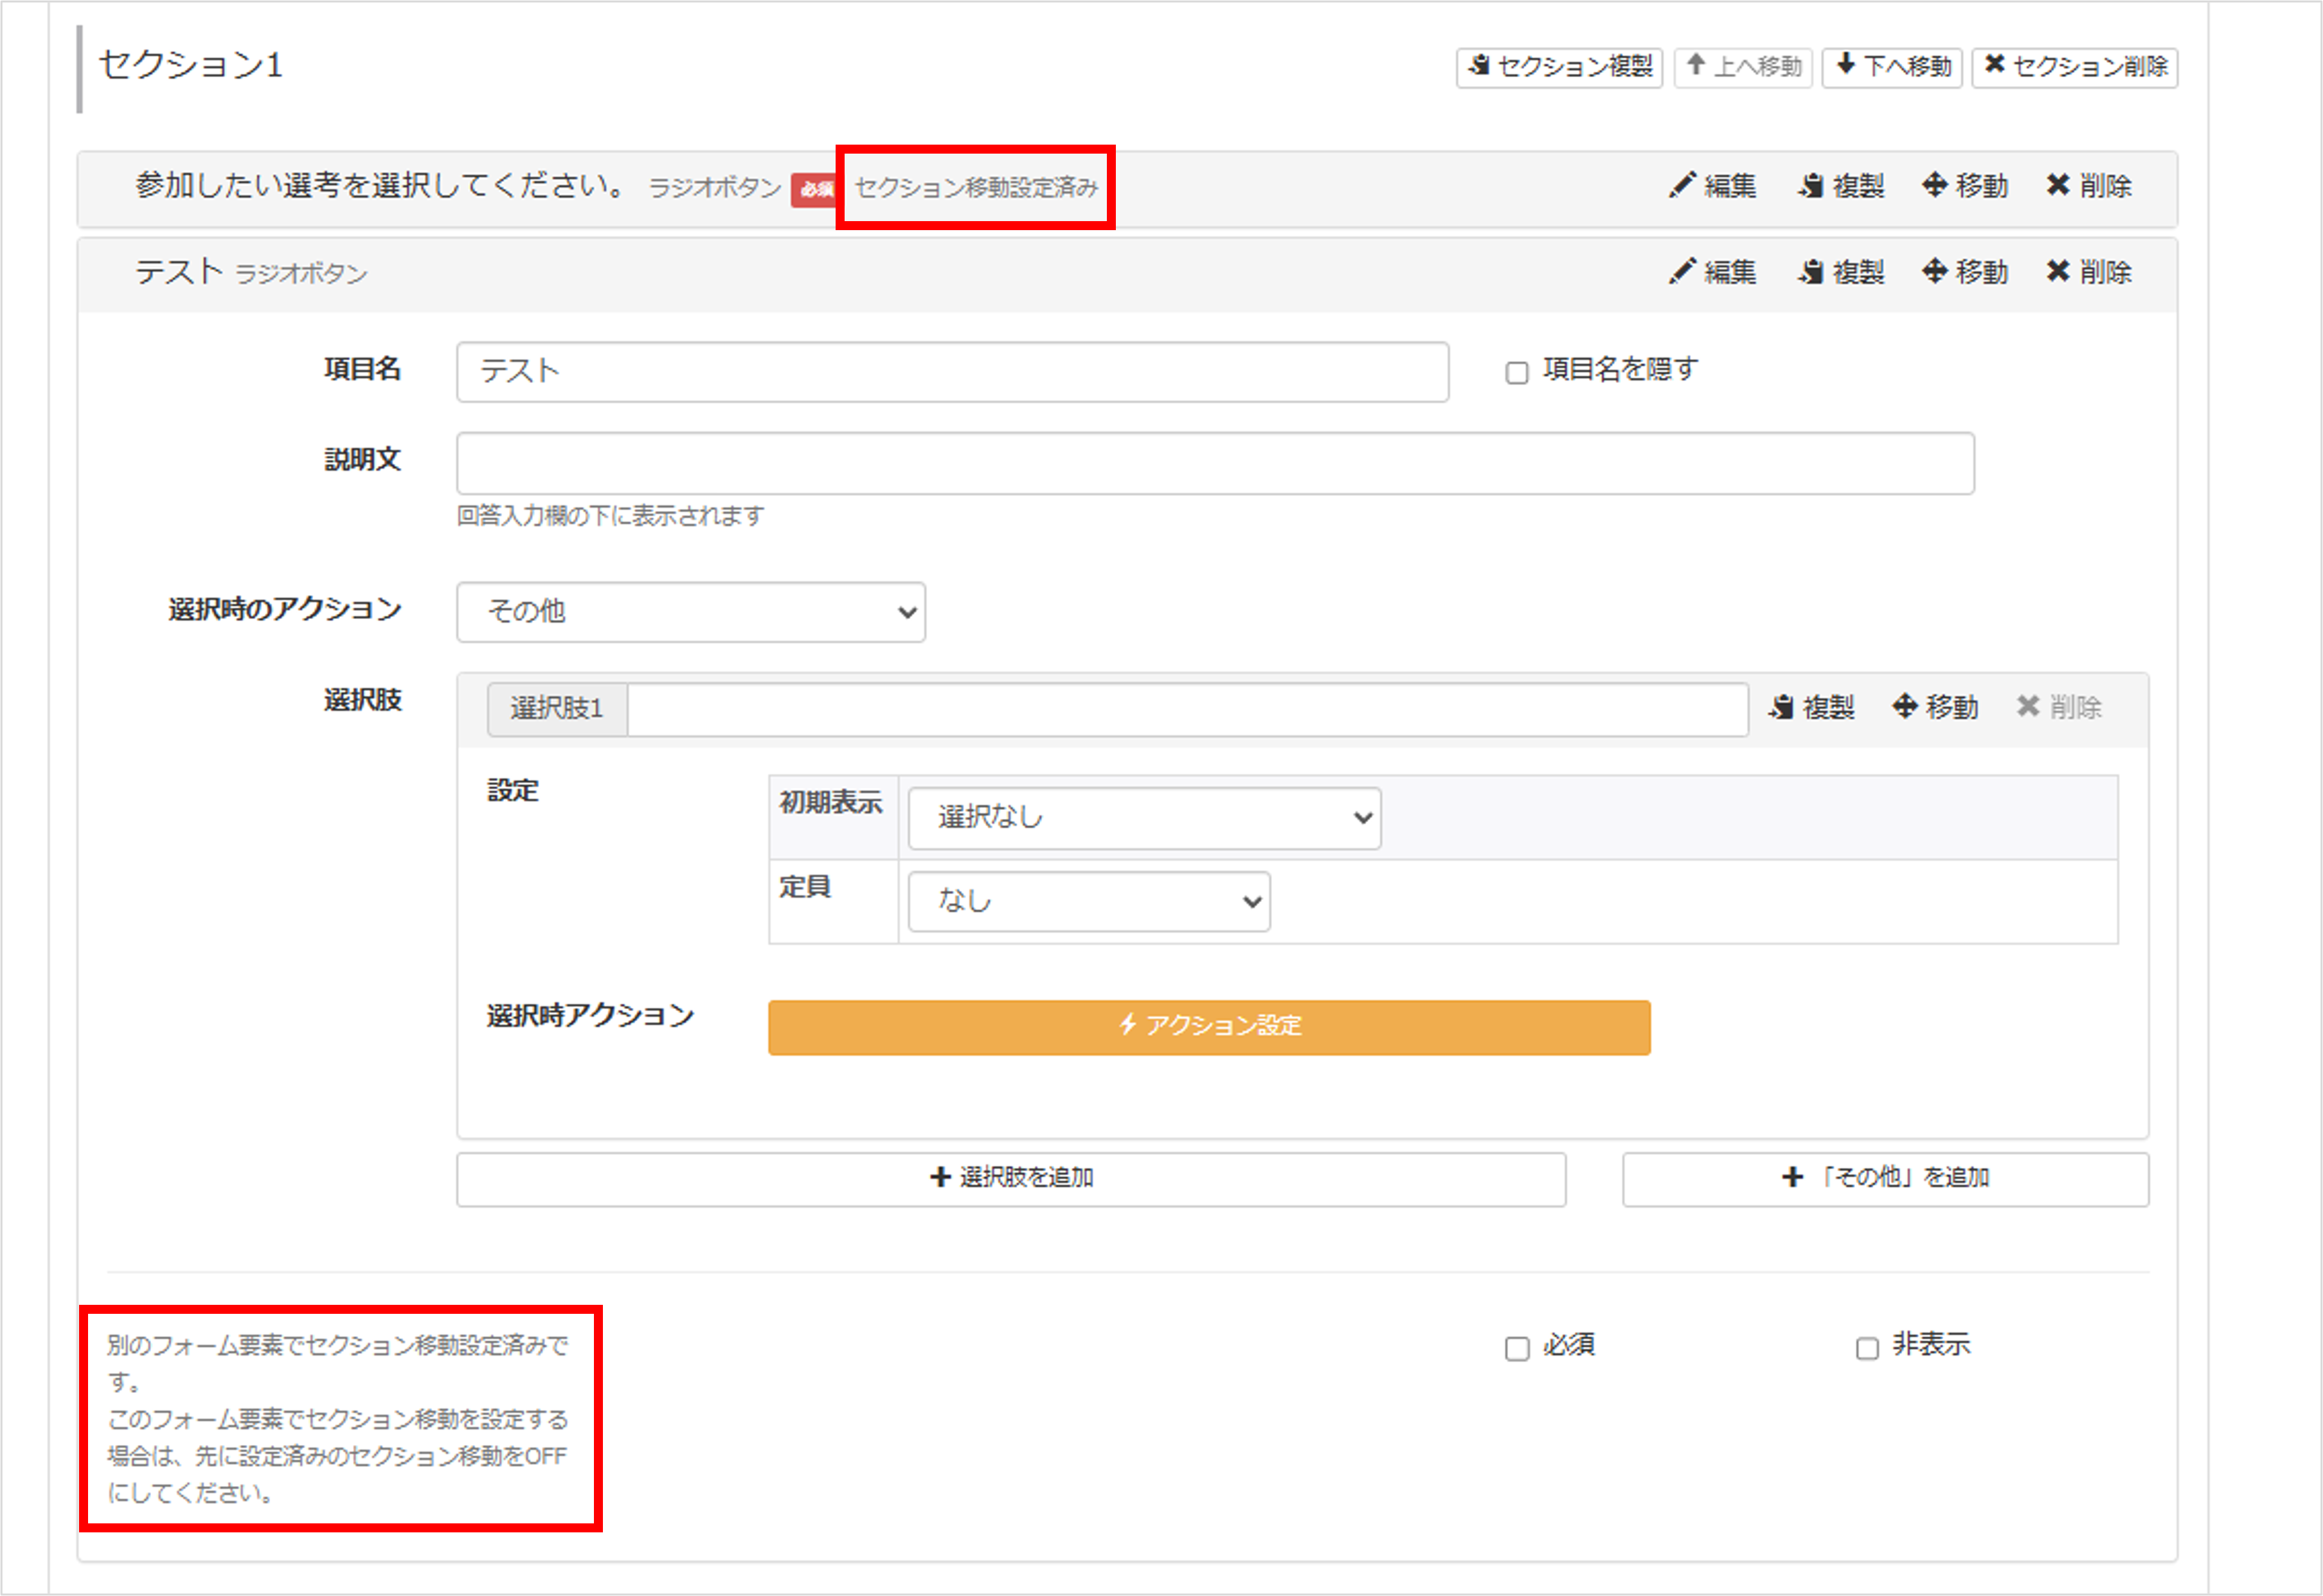Click the 移動 icon next to 選択肢1
Image resolution: width=2323 pixels, height=1596 pixels.
(x=1936, y=707)
